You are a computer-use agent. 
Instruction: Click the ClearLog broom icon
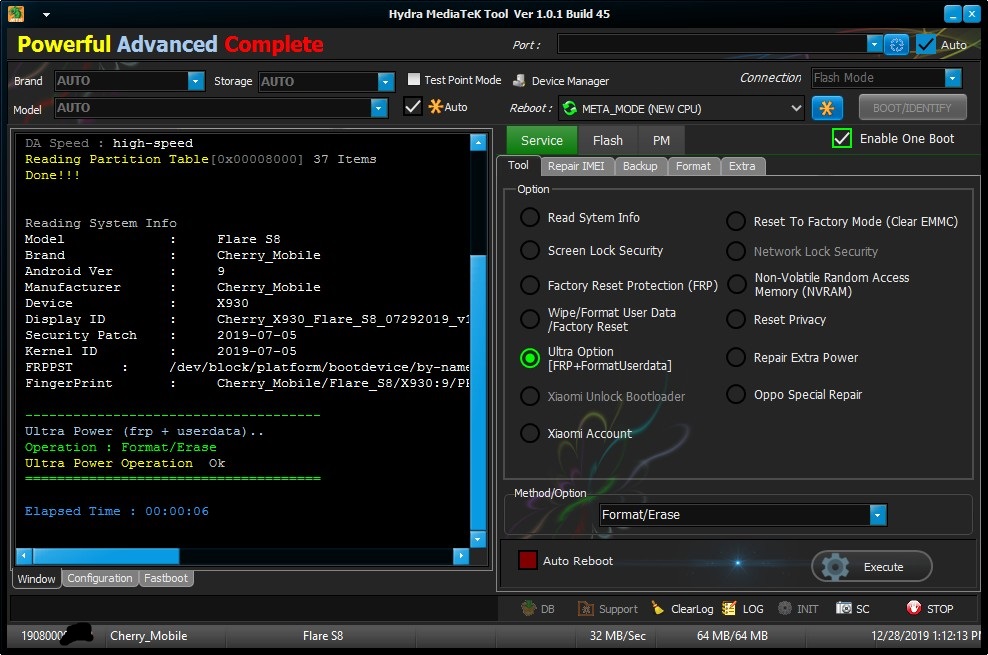click(x=657, y=608)
